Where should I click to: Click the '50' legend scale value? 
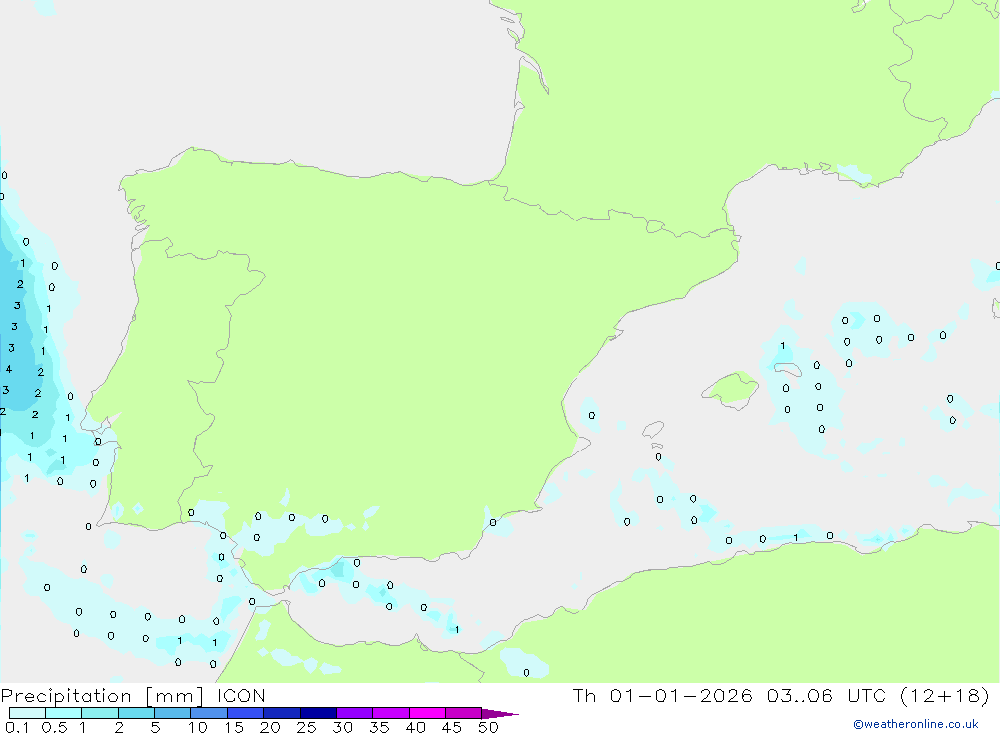(488, 727)
